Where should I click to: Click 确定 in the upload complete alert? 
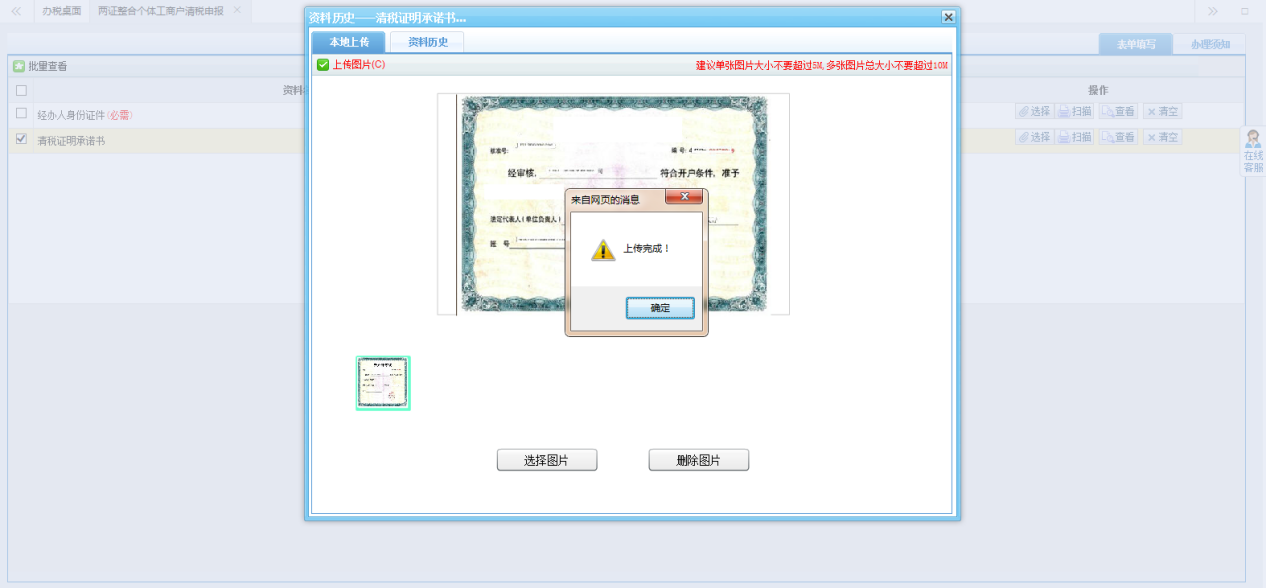point(660,308)
